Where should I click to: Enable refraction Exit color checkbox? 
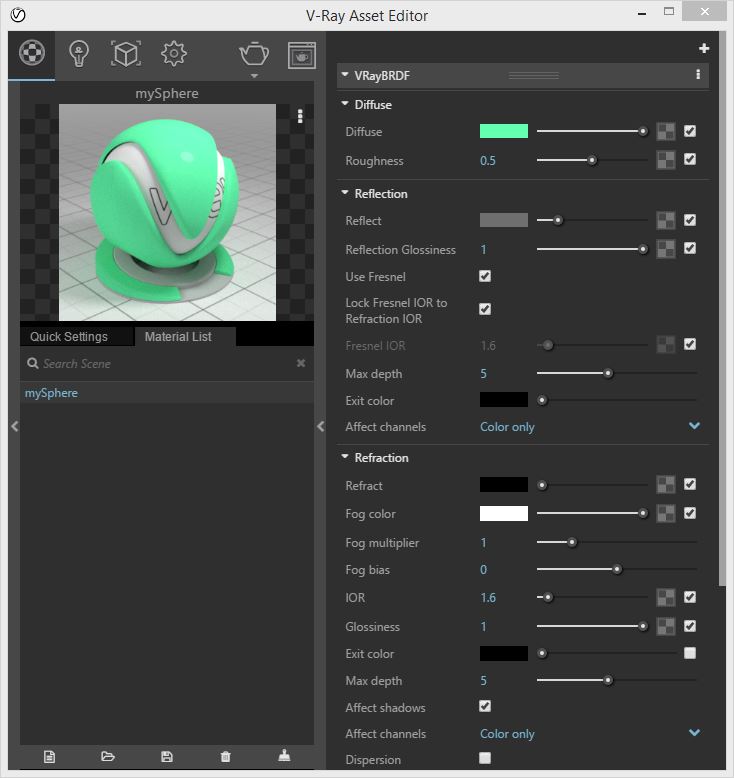click(690, 653)
